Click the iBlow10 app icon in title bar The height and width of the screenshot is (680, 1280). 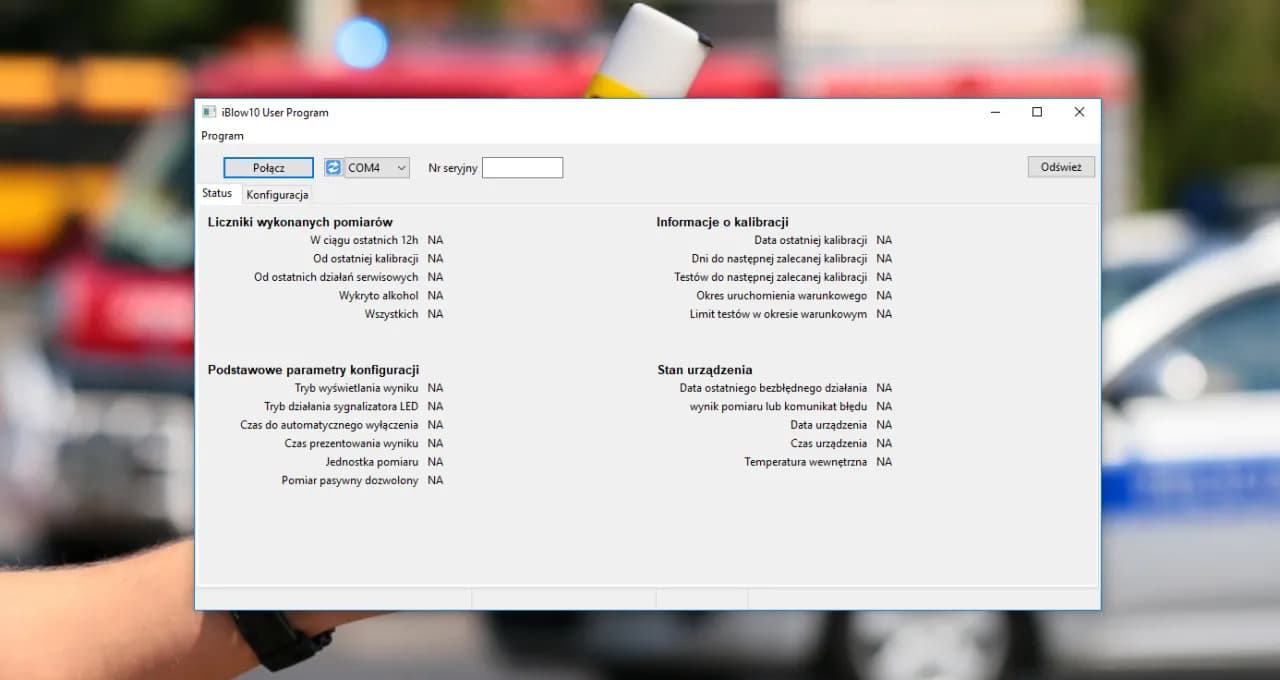tap(209, 112)
